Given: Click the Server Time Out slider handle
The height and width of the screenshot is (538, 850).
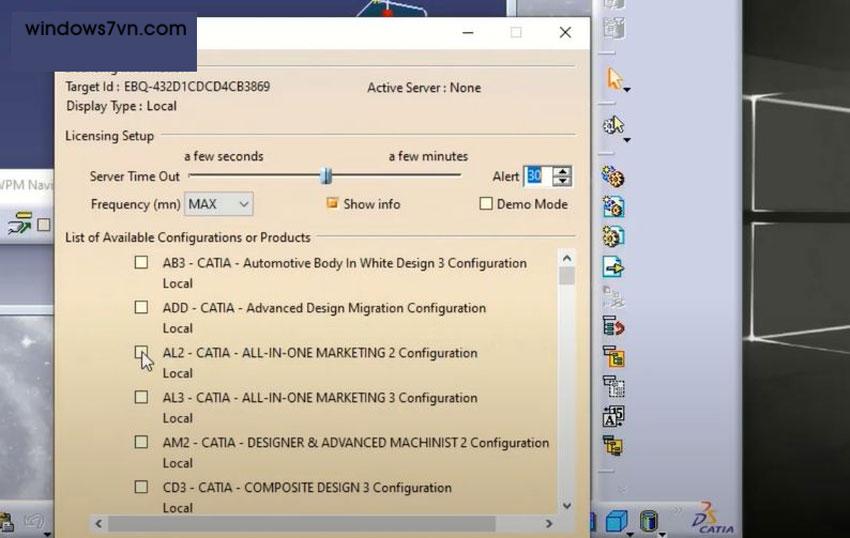Looking at the screenshot, I should coord(326,176).
